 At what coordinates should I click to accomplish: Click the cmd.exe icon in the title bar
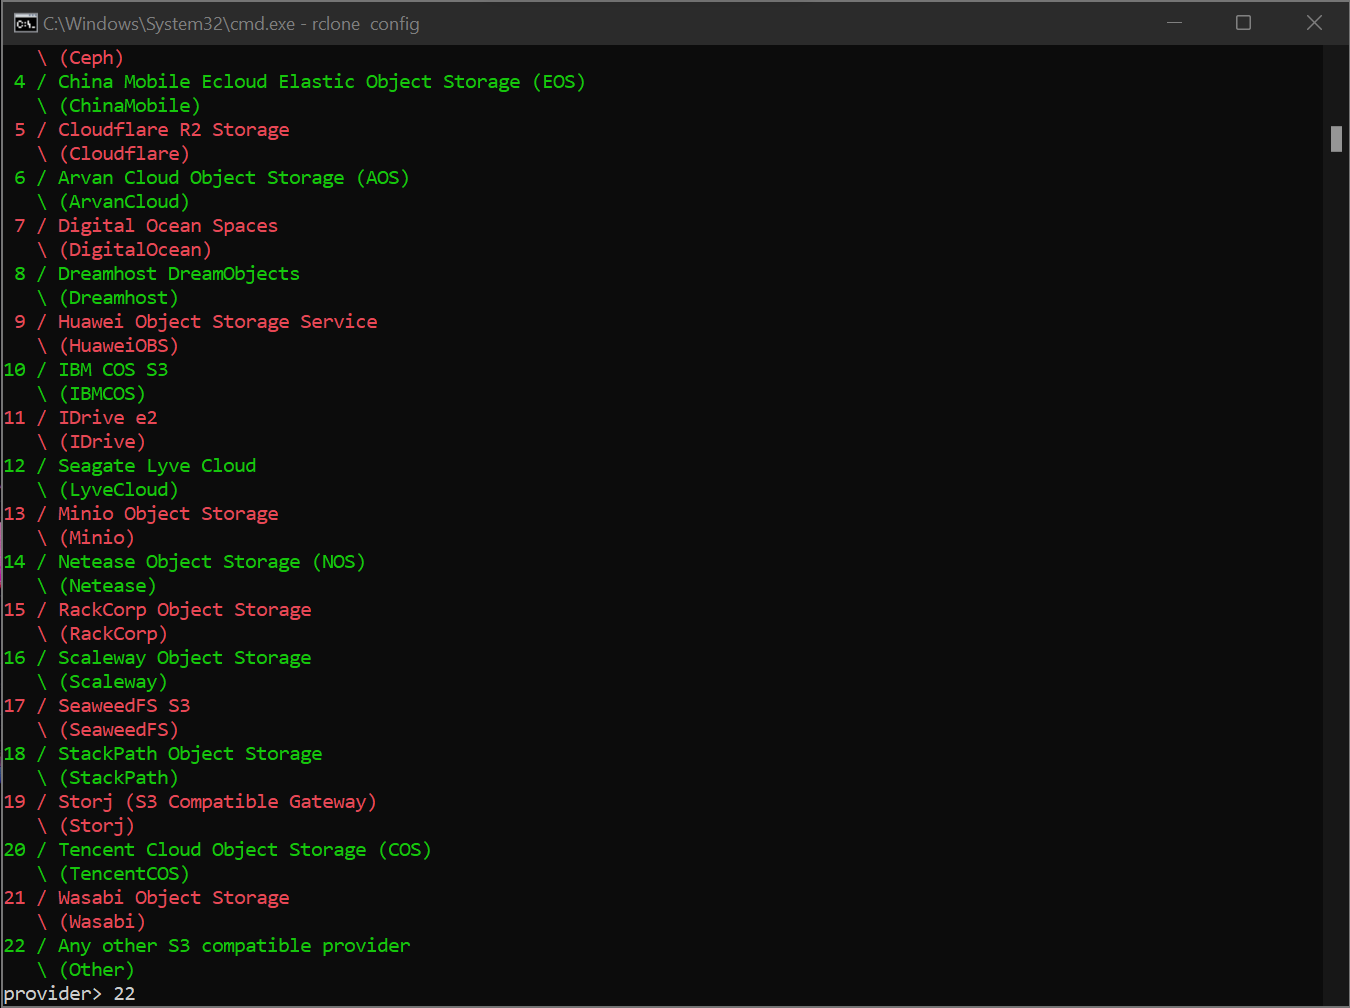coord(25,23)
